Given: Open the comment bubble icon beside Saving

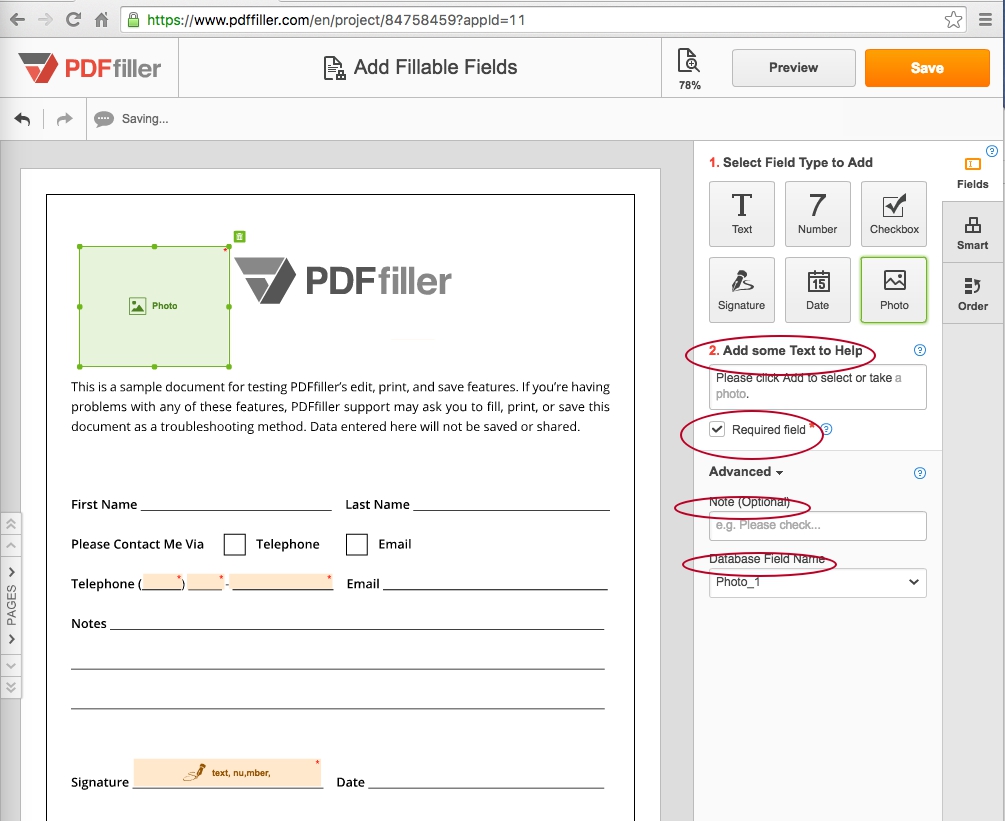Looking at the screenshot, I should coord(103,119).
